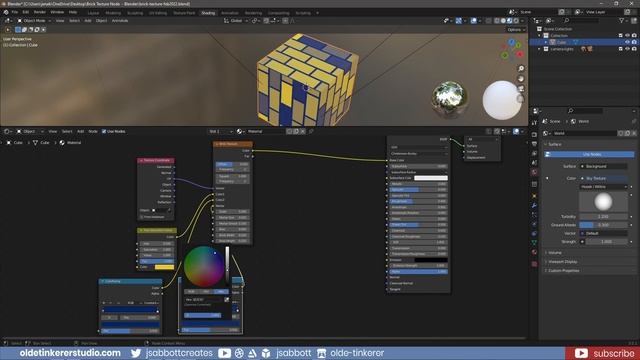Screen dimensions: 640x360
Task: Toggle viewport visibility of Collection in outliner
Action: click(x=627, y=36)
